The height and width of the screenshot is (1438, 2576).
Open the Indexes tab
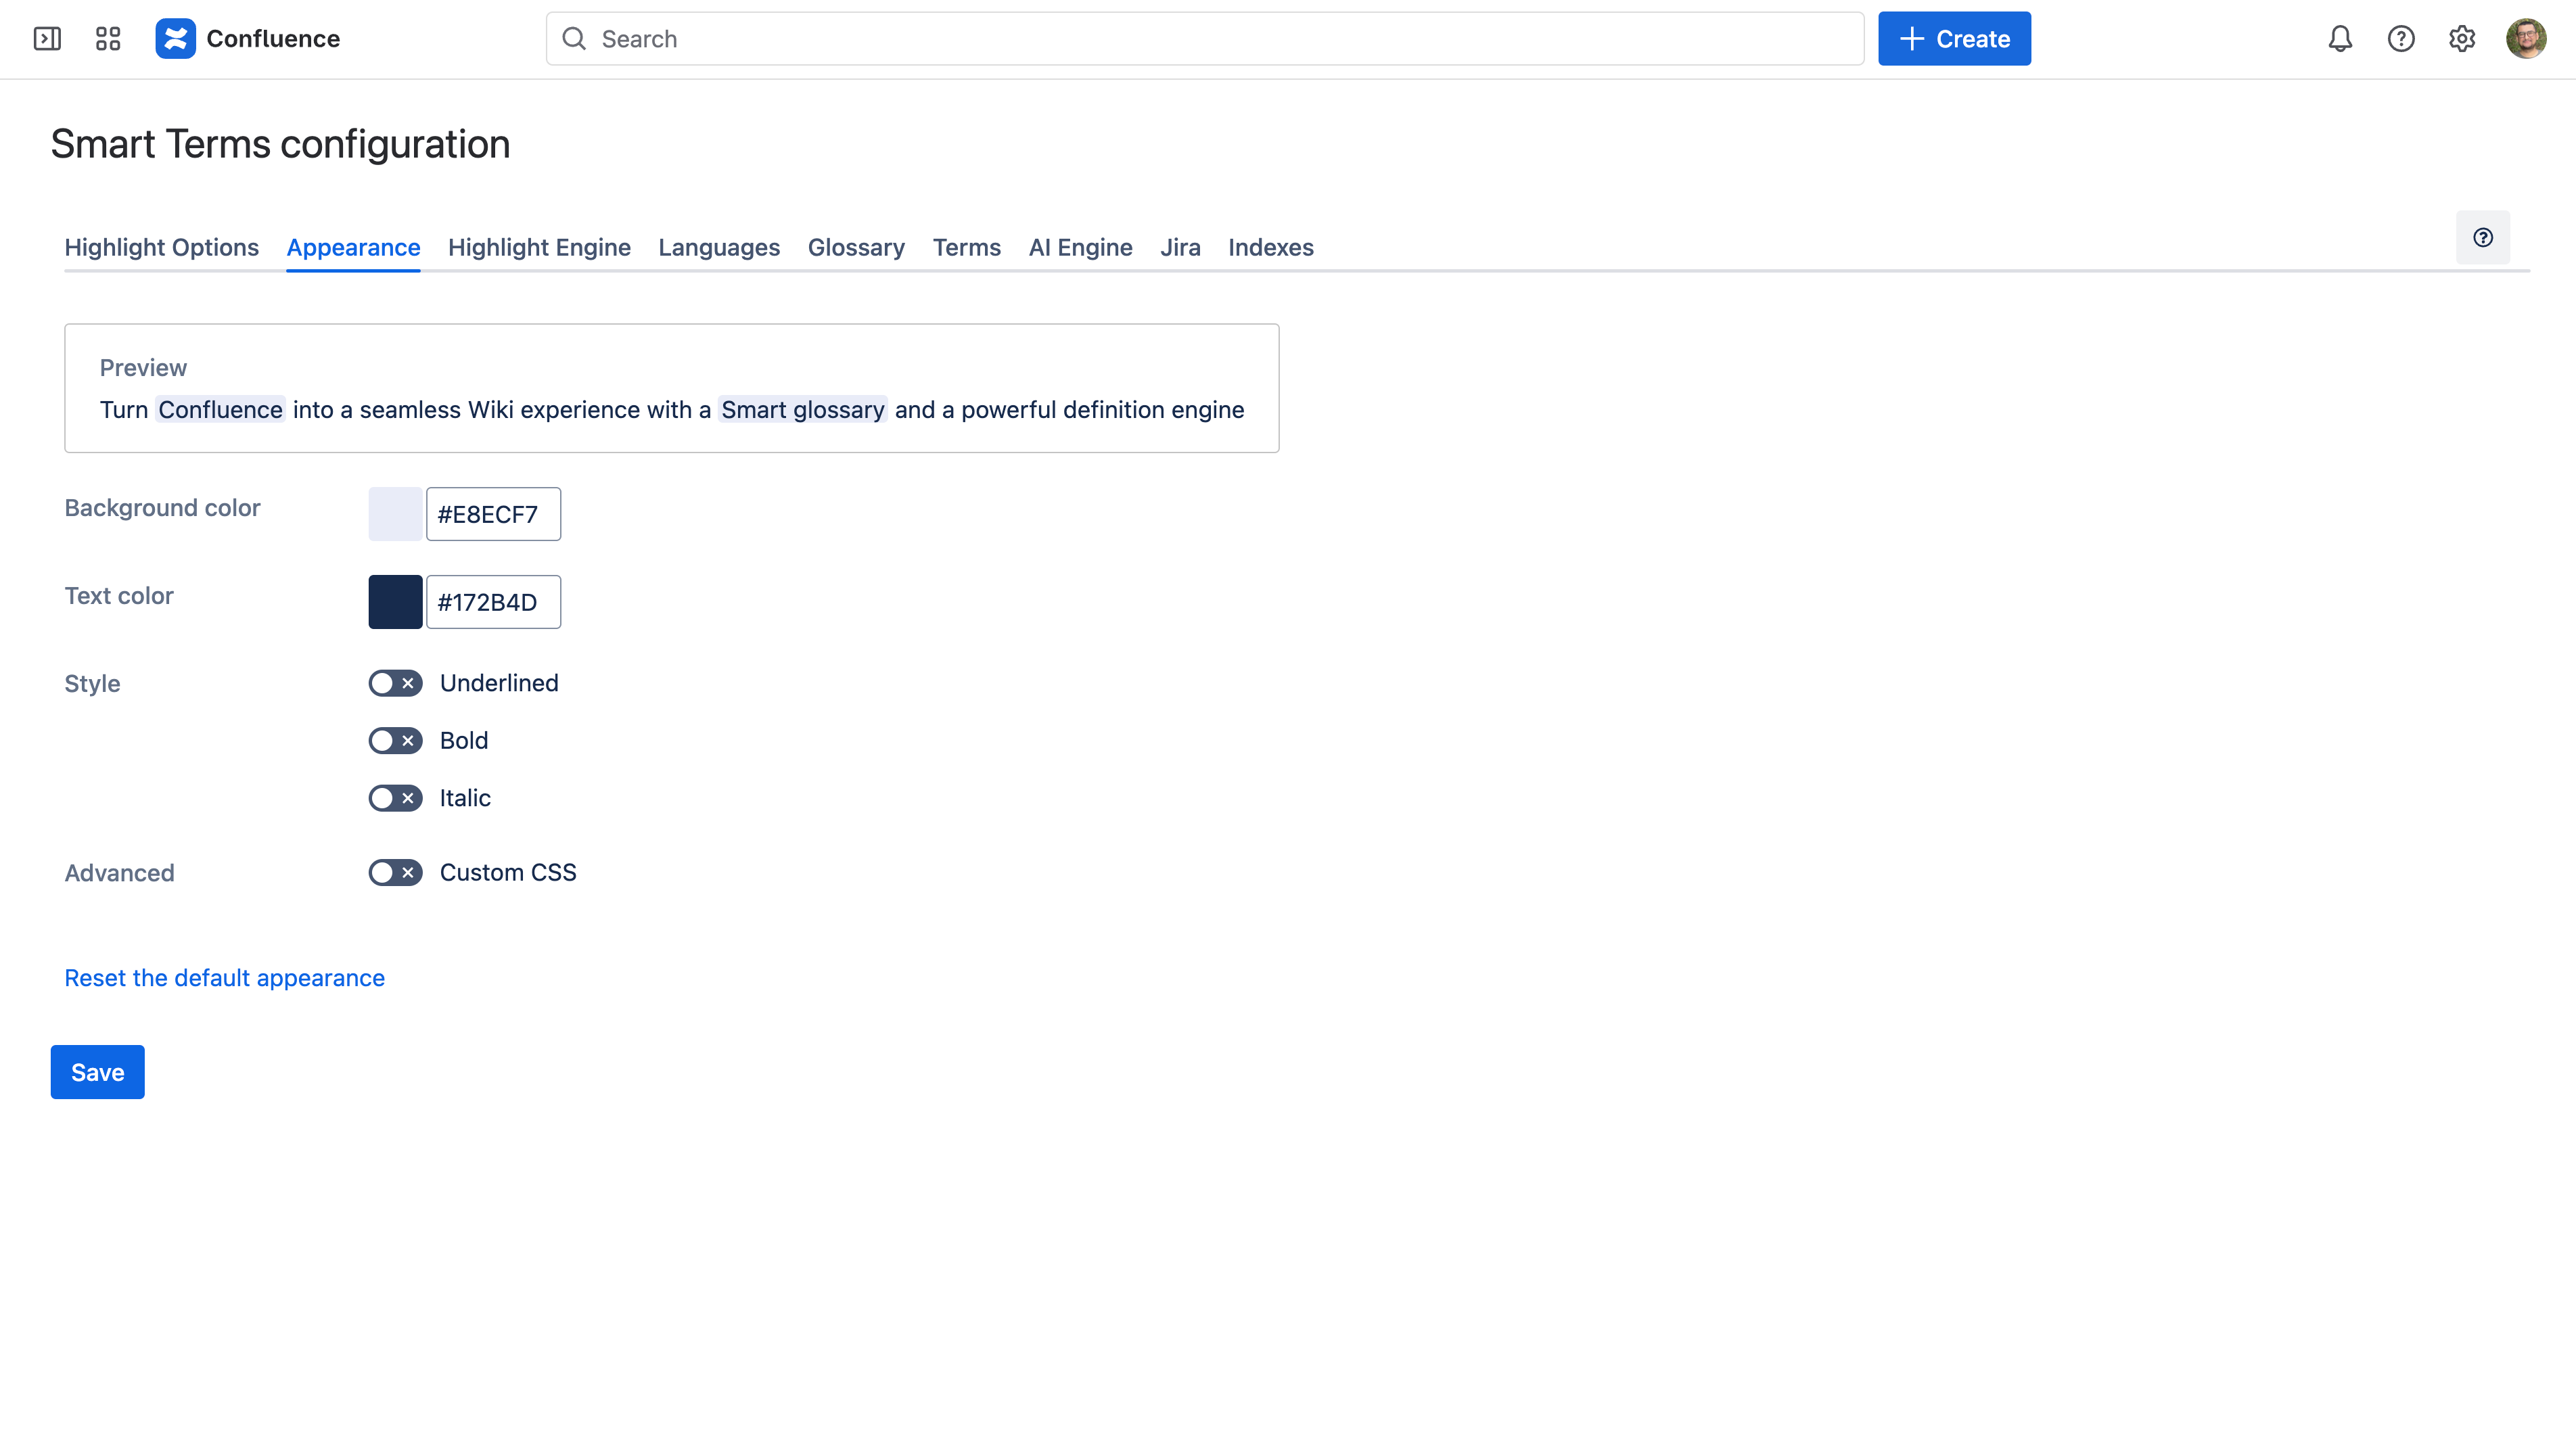pyautogui.click(x=1270, y=247)
